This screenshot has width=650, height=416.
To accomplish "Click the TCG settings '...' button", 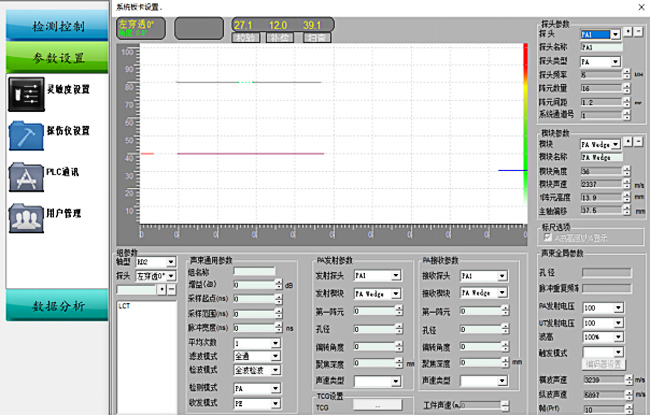I will [x=378, y=407].
